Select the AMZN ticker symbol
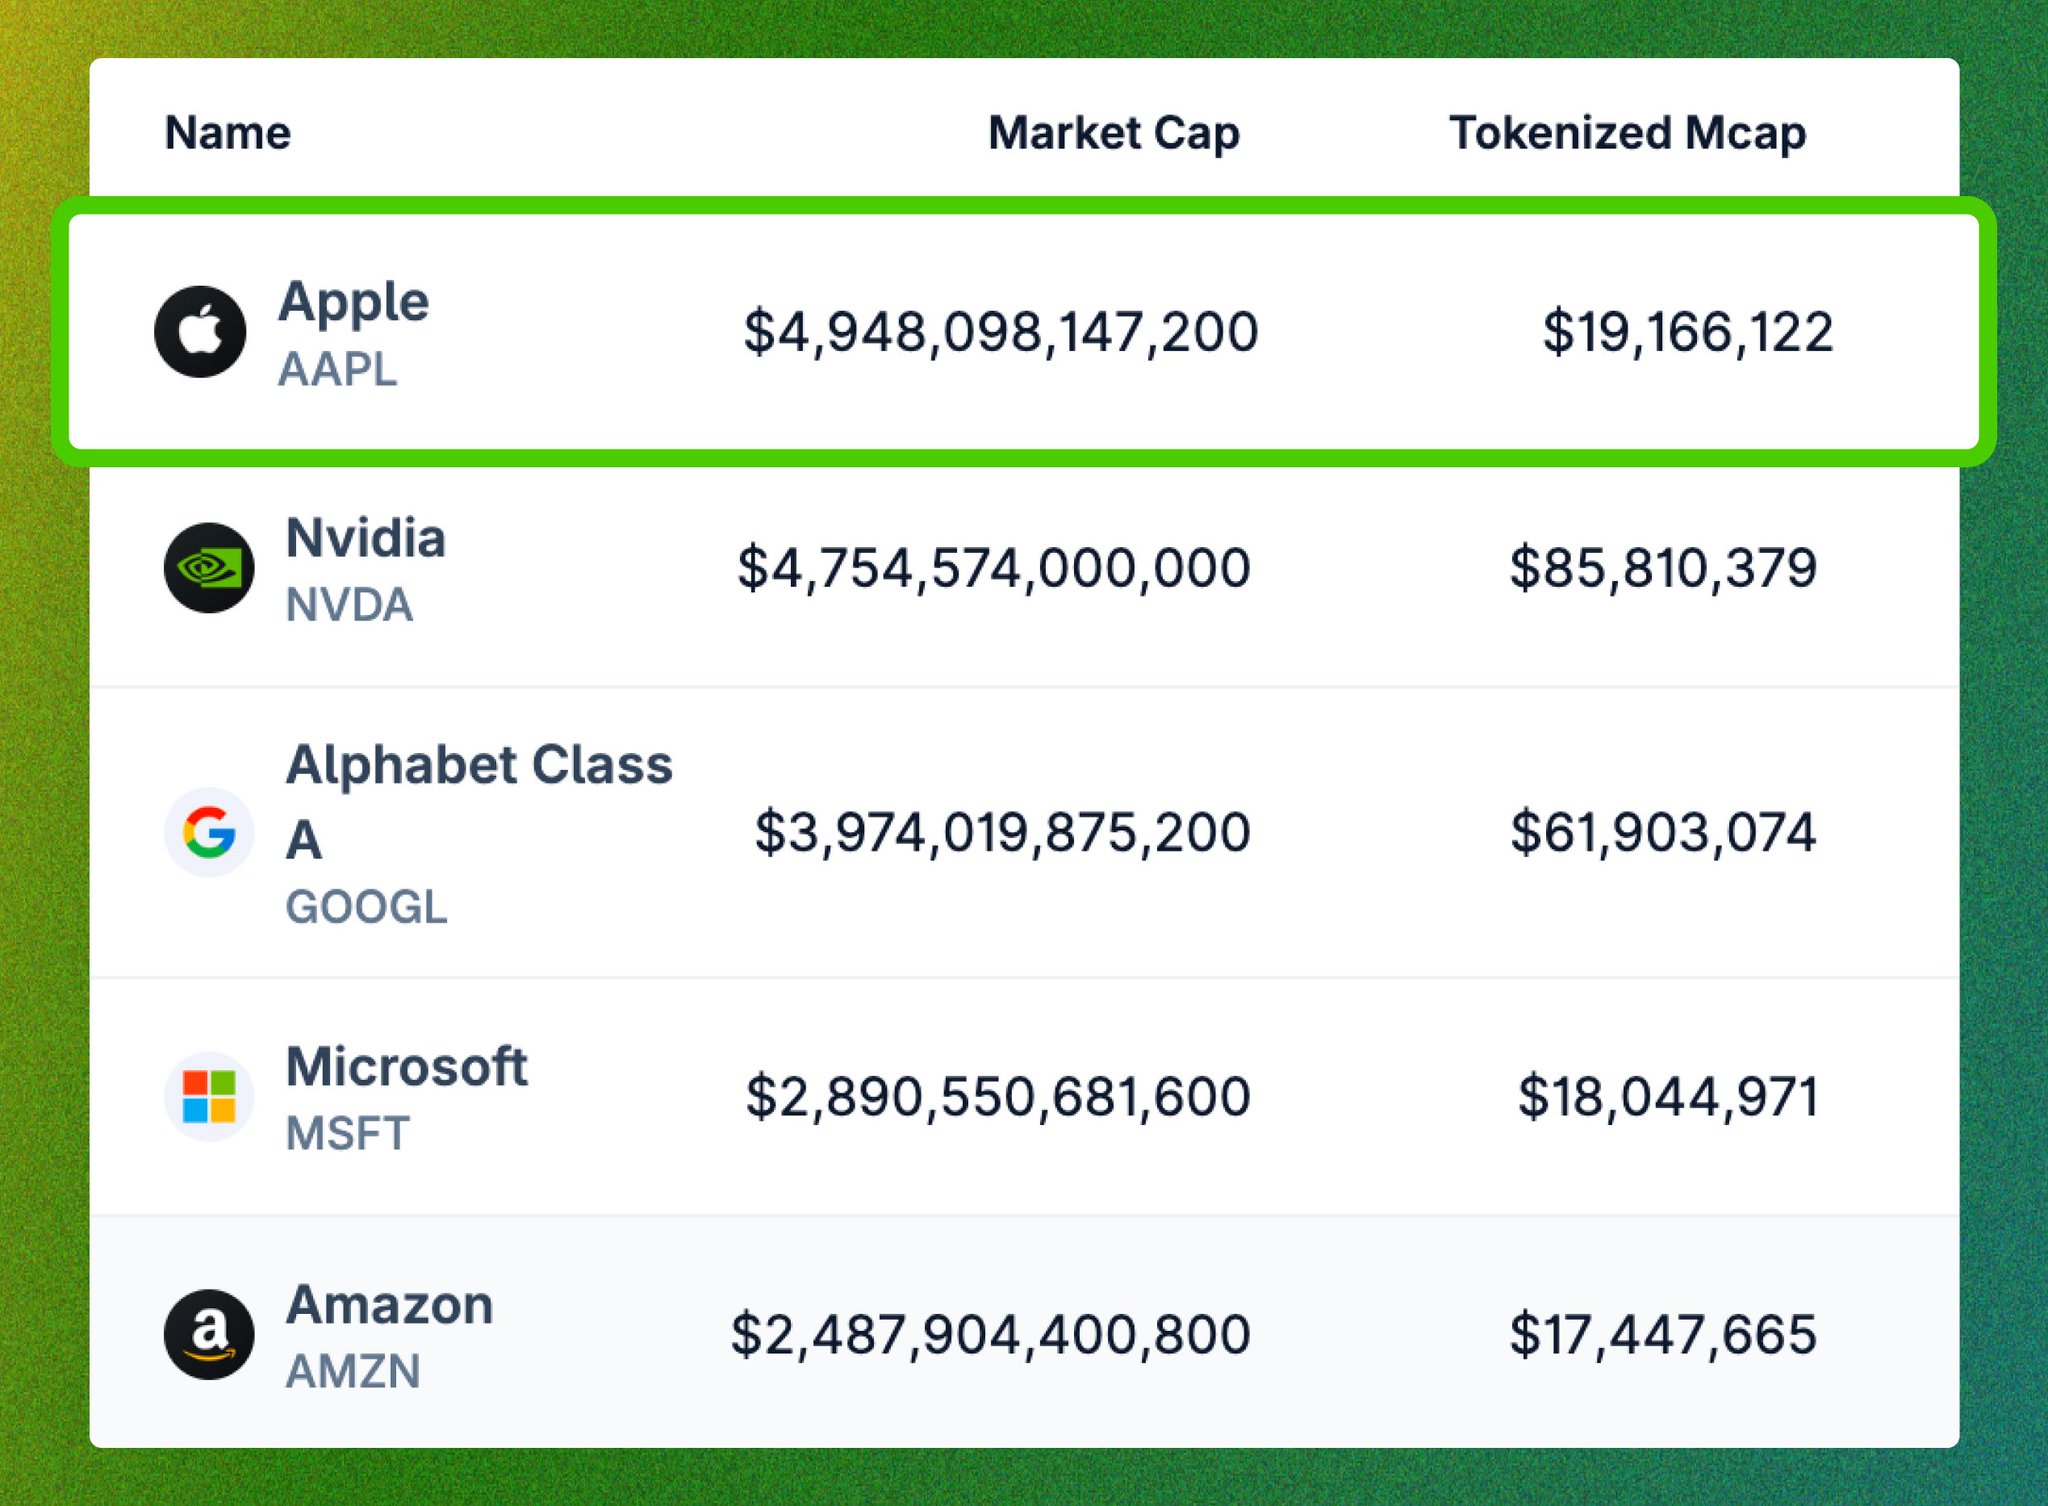2048x1506 pixels. (x=353, y=1371)
